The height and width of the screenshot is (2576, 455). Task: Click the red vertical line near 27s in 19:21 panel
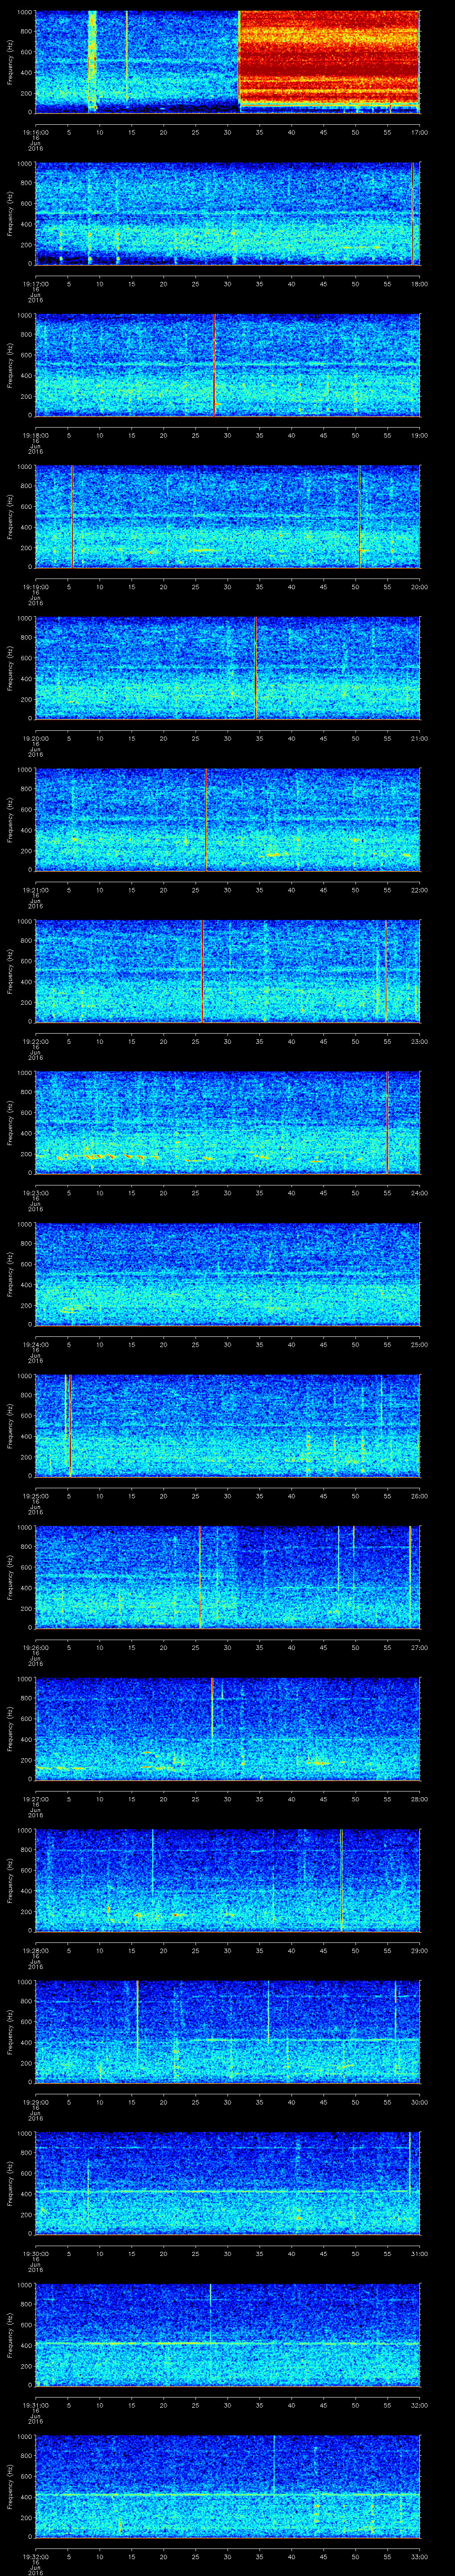click(x=206, y=820)
